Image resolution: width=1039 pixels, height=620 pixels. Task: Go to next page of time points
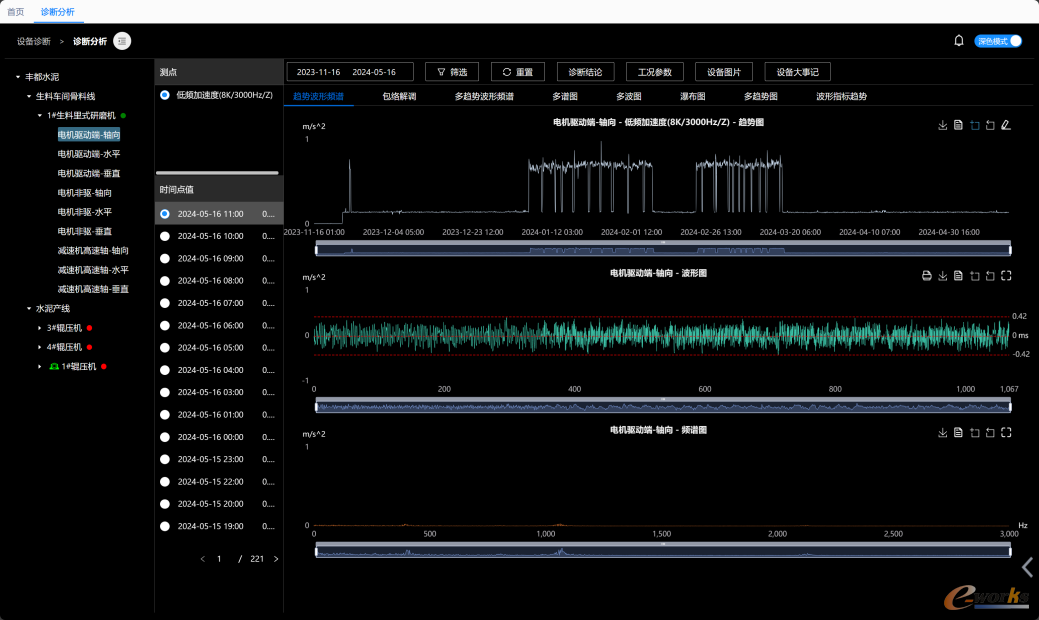[276, 559]
